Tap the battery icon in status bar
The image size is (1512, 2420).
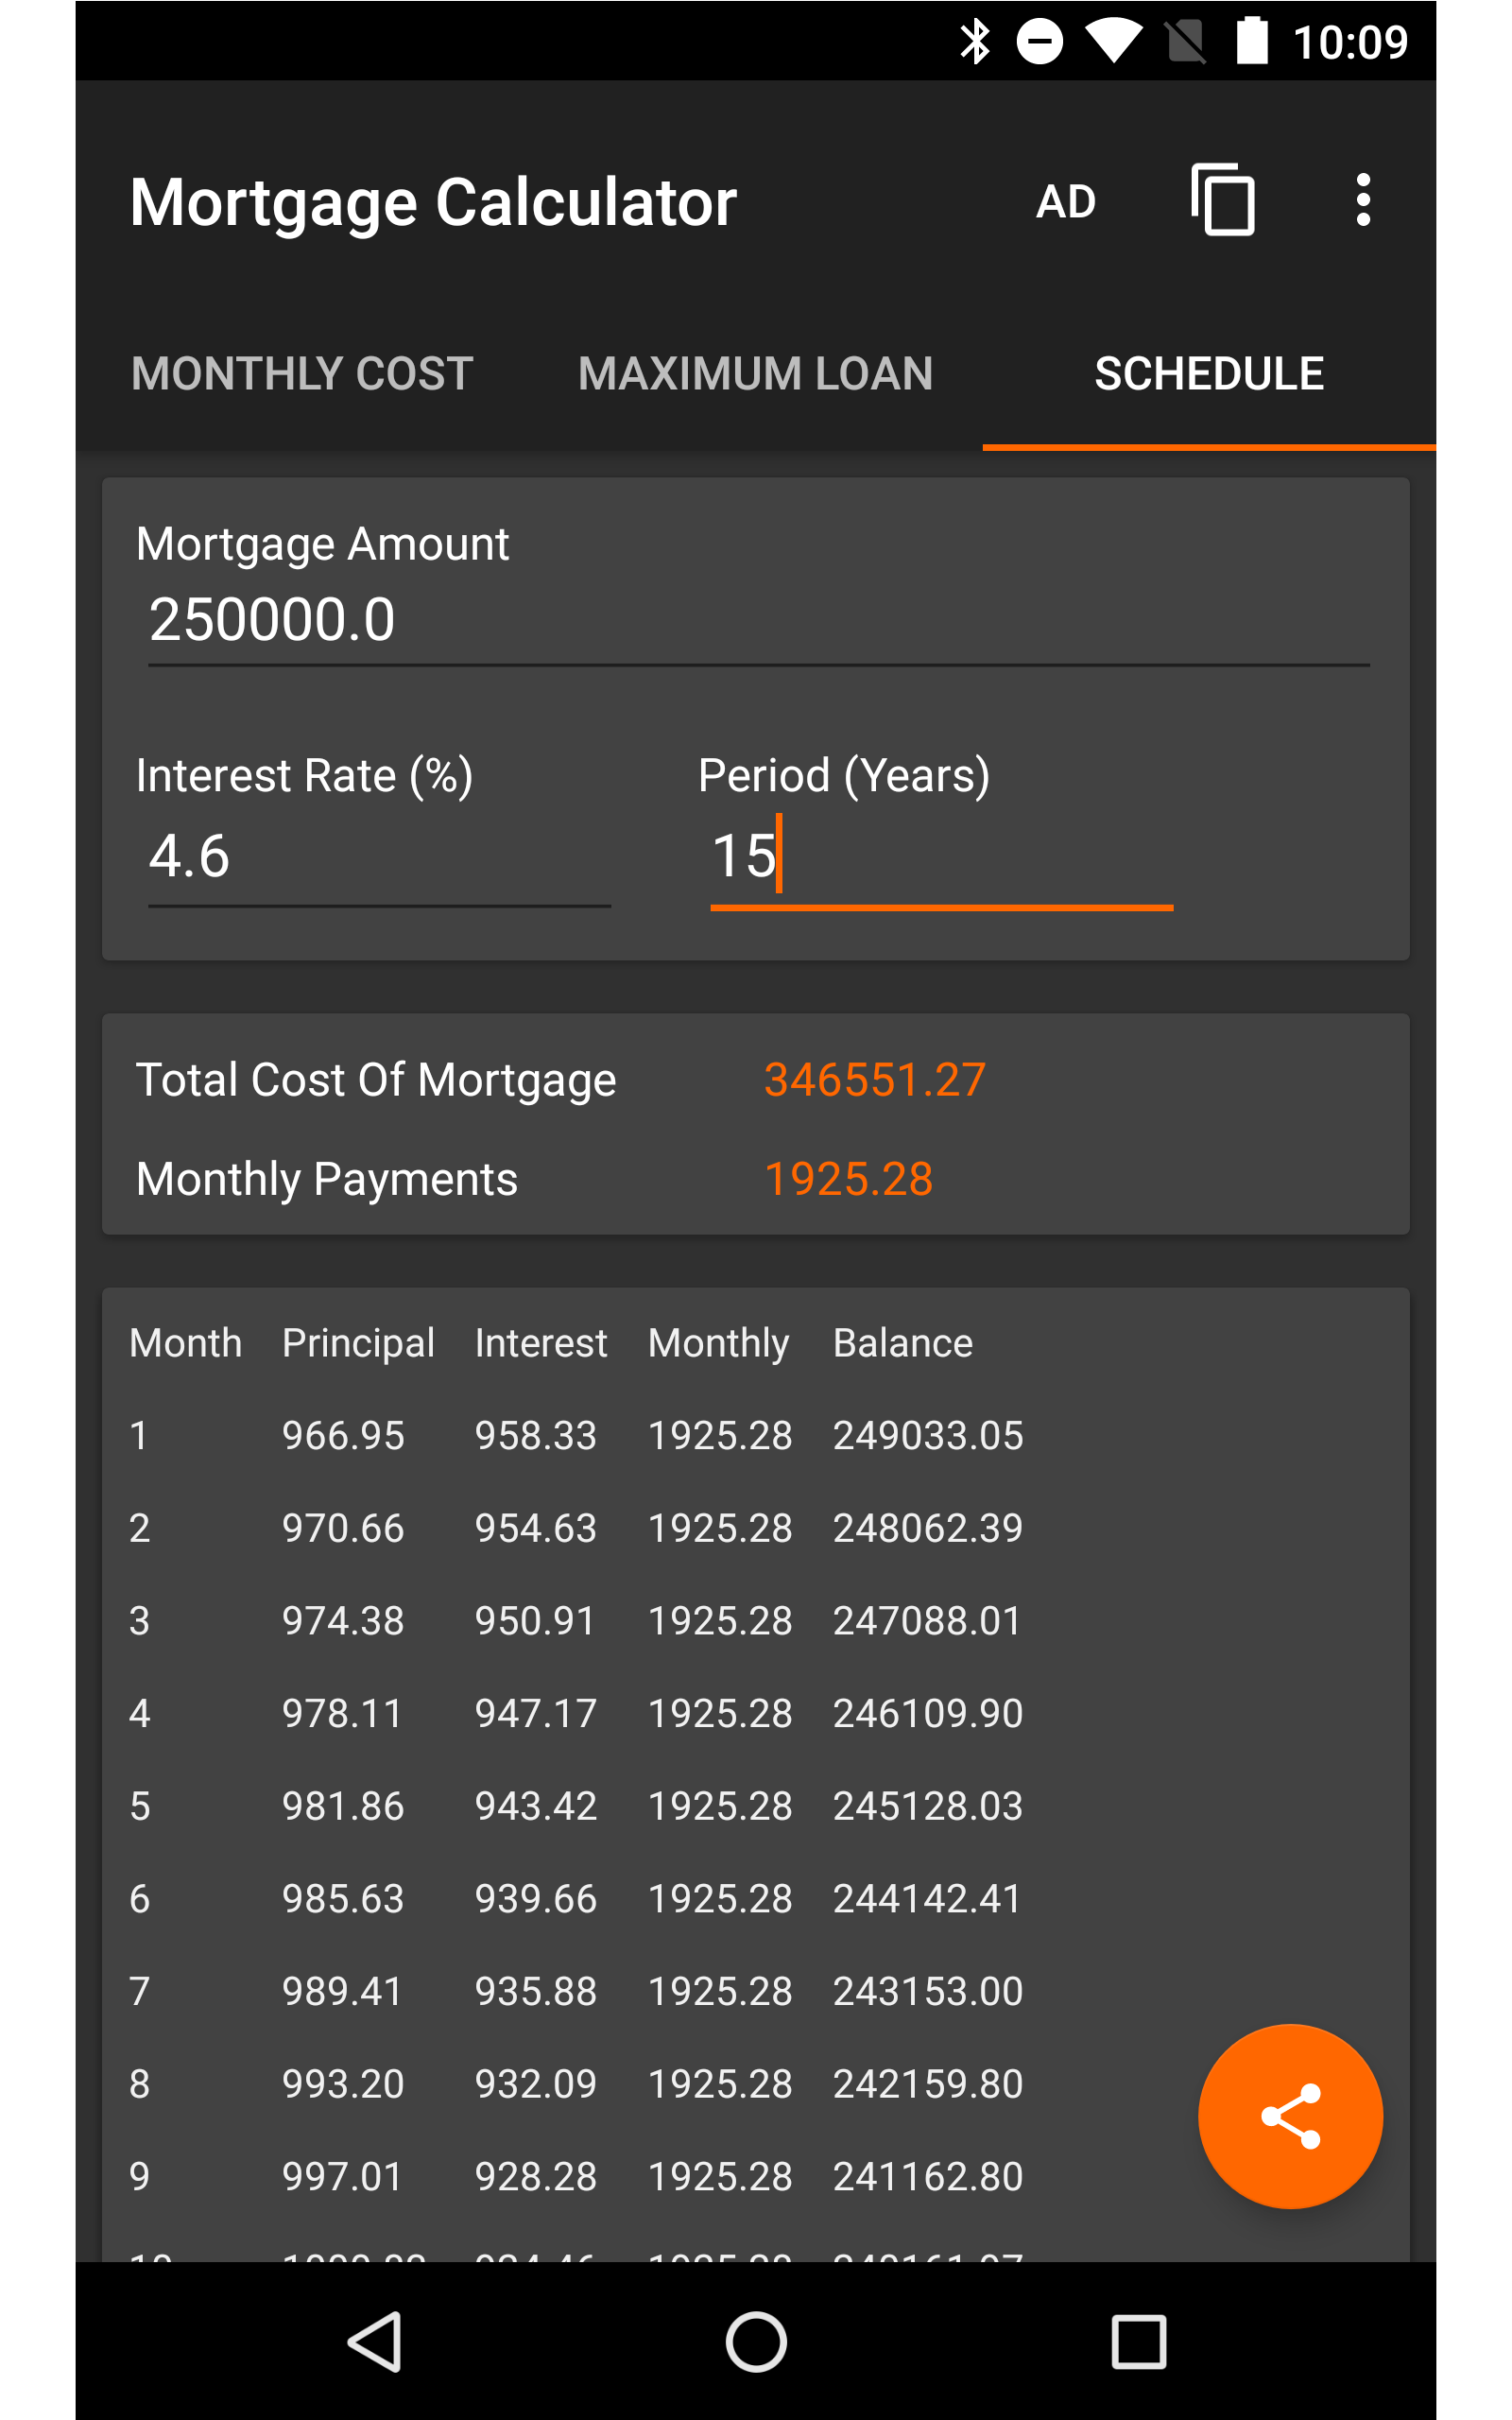click(1253, 40)
